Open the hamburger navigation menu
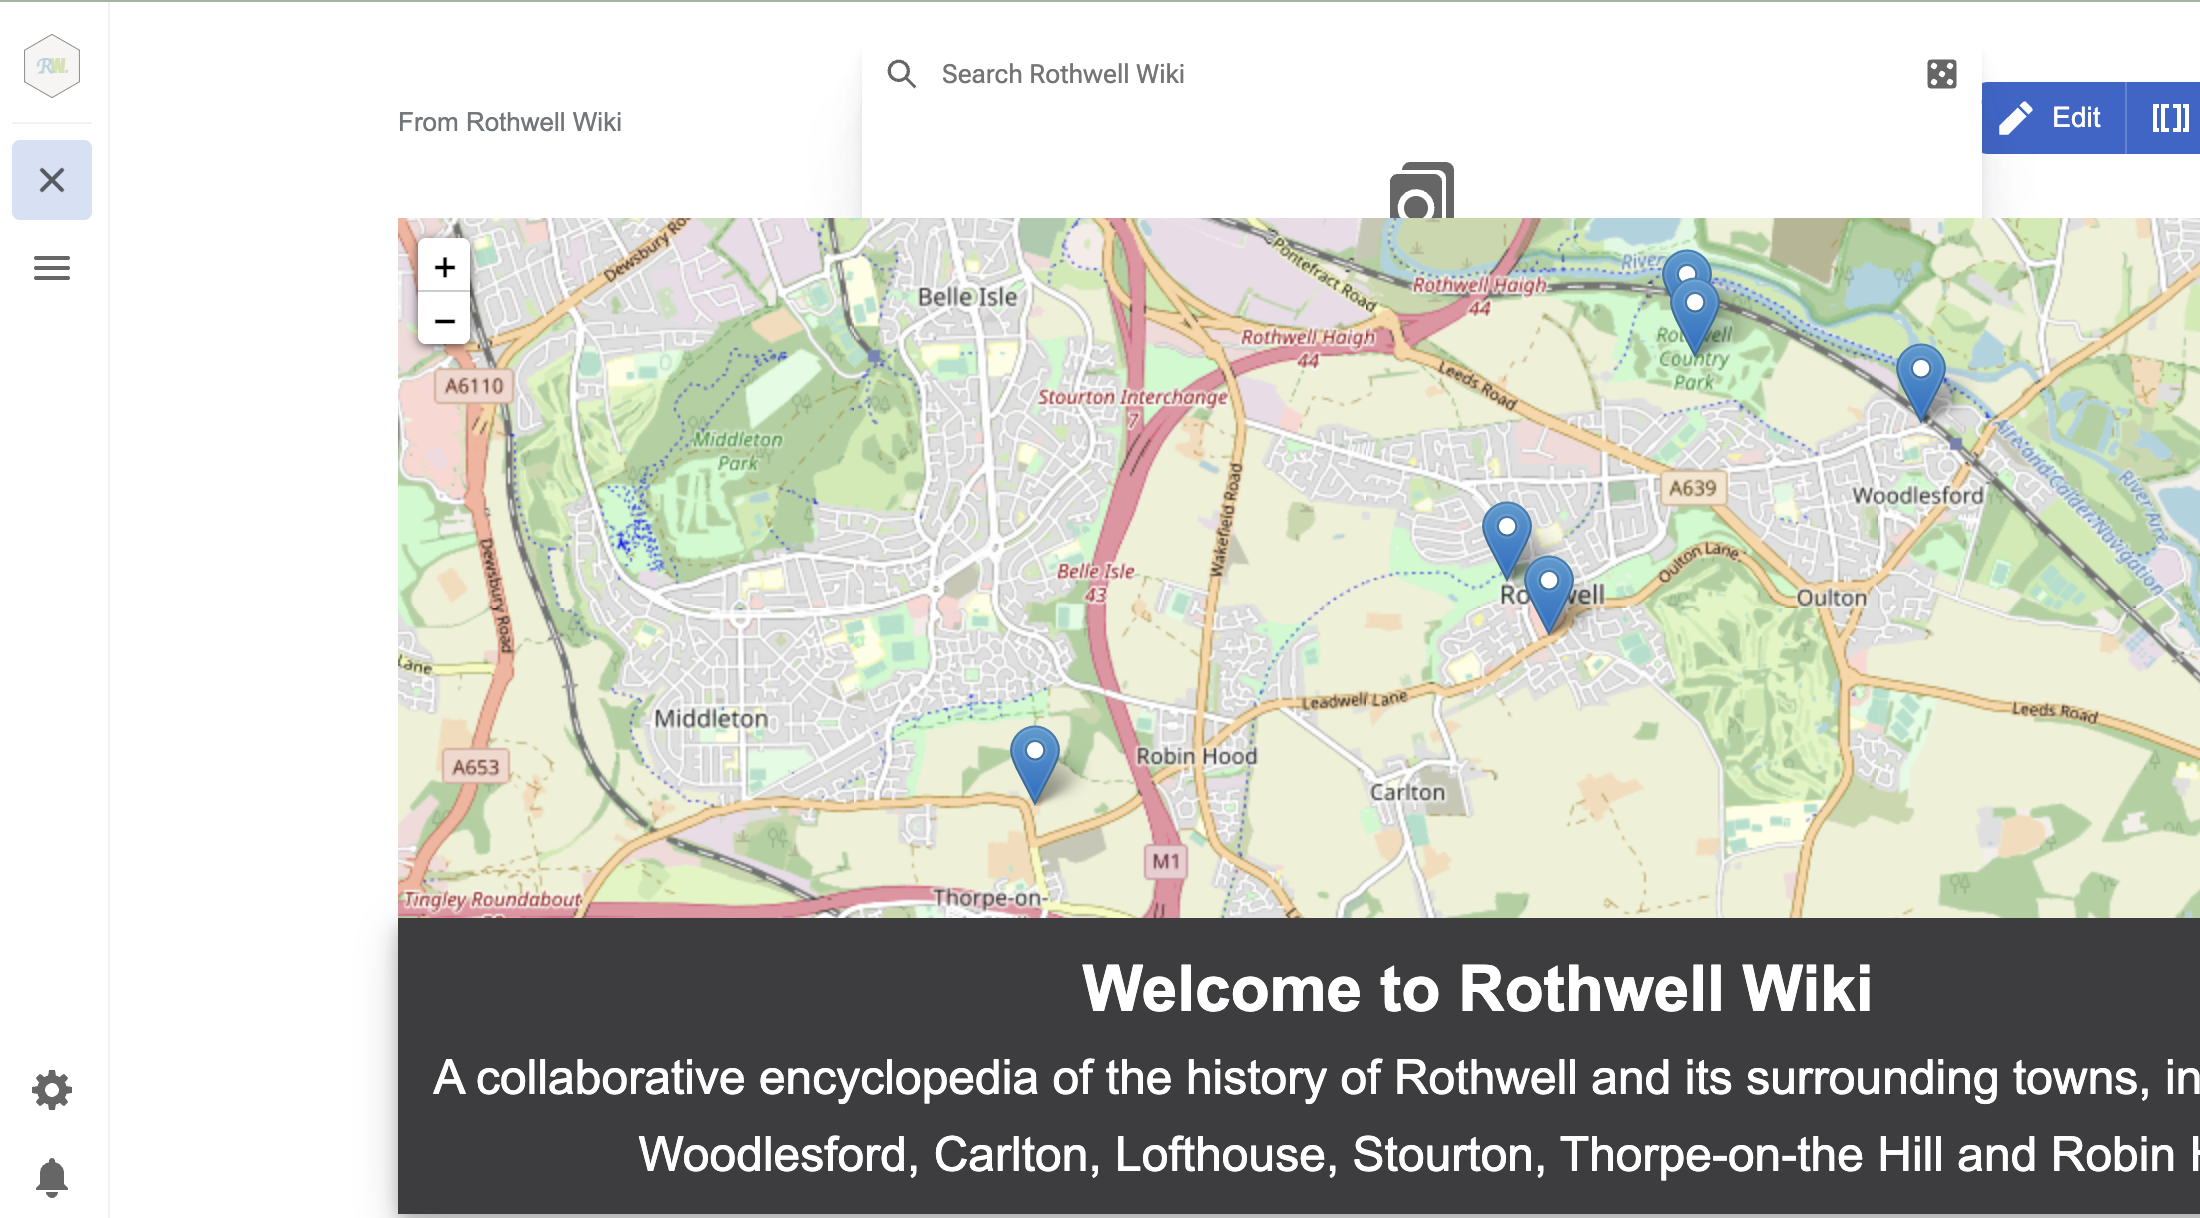2200x1218 pixels. pyautogui.click(x=52, y=268)
